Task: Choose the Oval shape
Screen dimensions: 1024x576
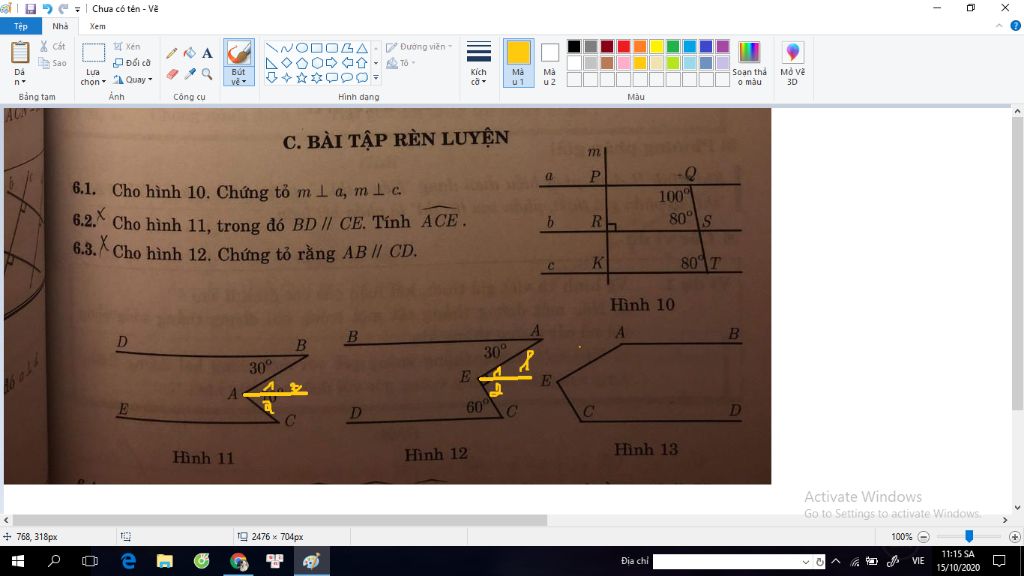Action: pyautogui.click(x=302, y=48)
